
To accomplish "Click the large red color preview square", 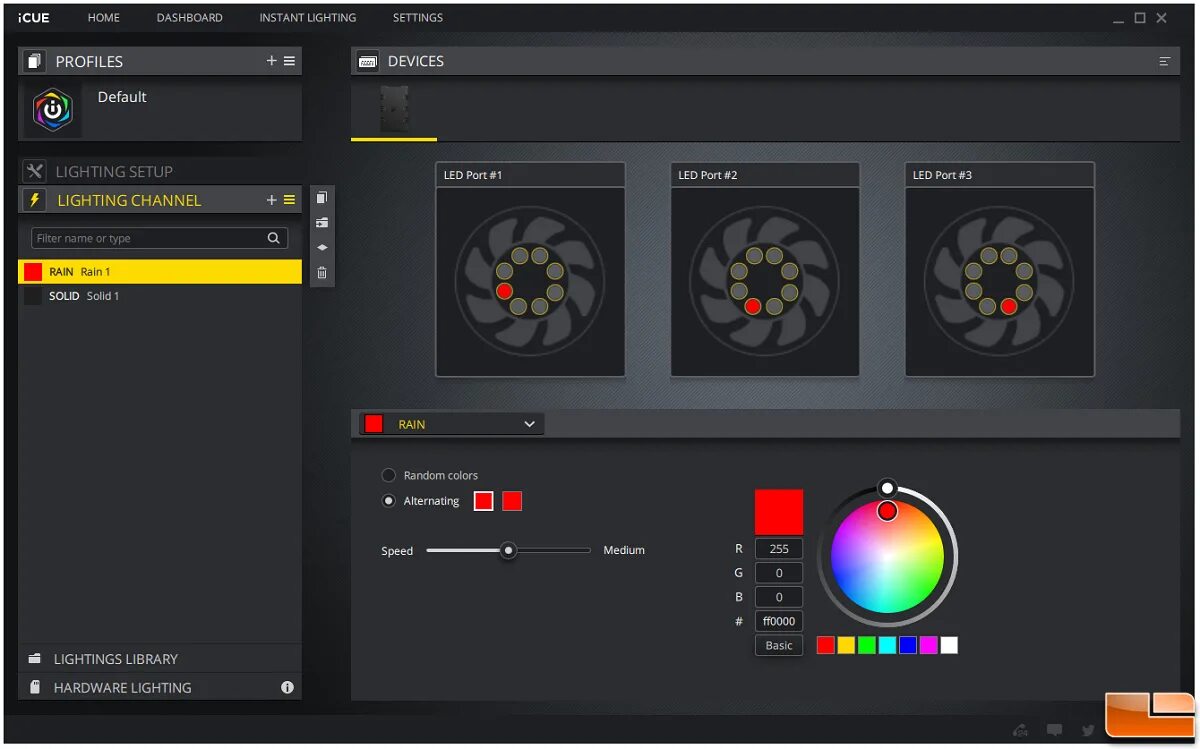I will click(x=779, y=512).
